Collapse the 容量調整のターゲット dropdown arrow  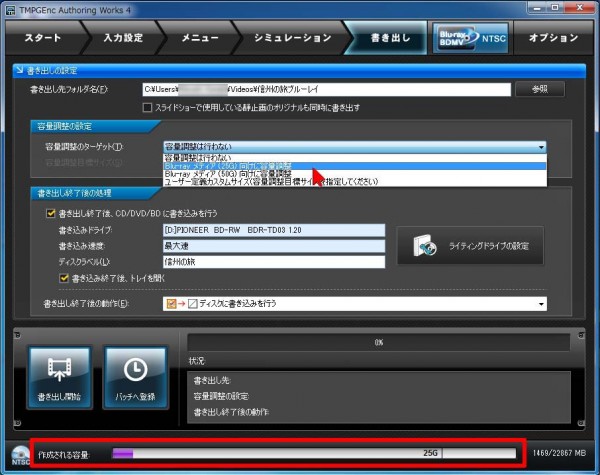tap(541, 147)
